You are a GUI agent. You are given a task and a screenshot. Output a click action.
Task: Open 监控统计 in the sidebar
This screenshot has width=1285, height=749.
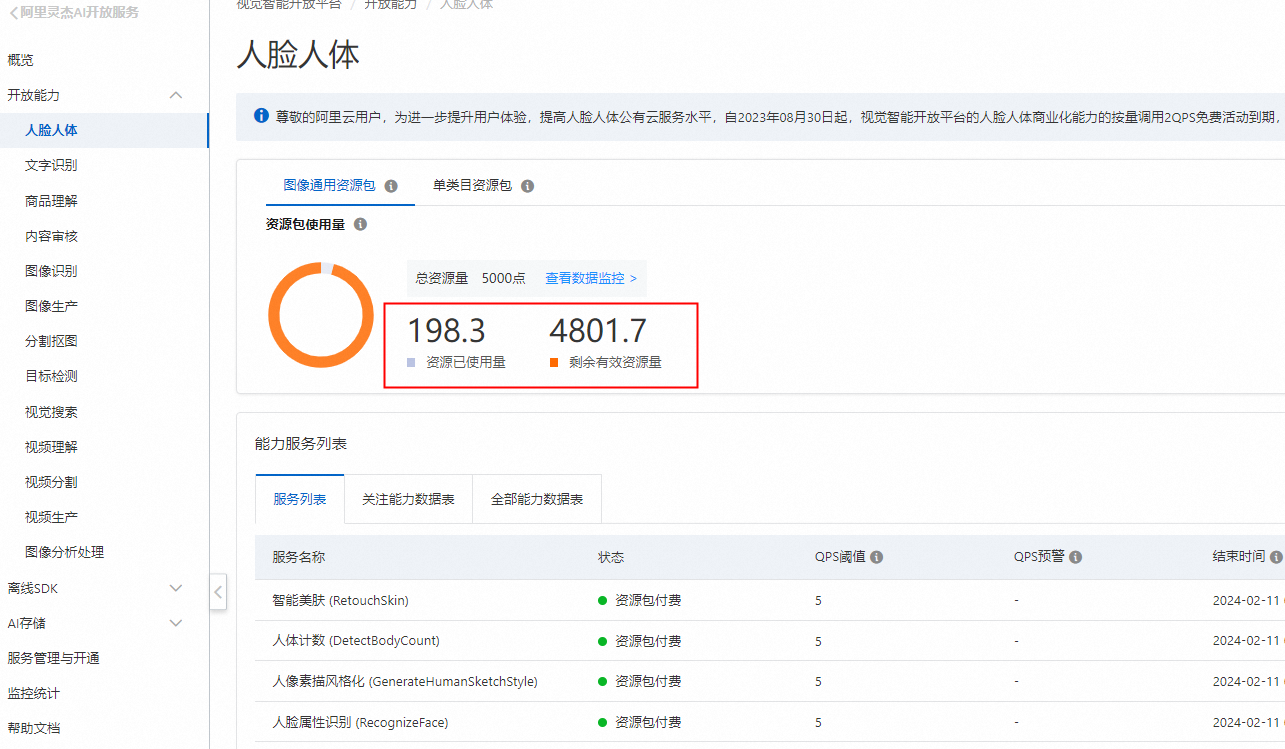pos(33,693)
